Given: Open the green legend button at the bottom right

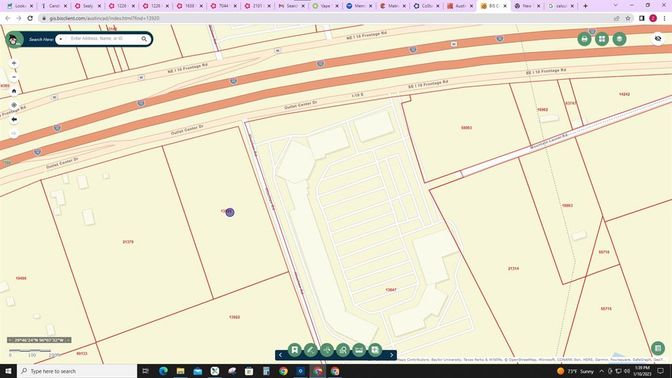Looking at the screenshot, I should click(657, 348).
